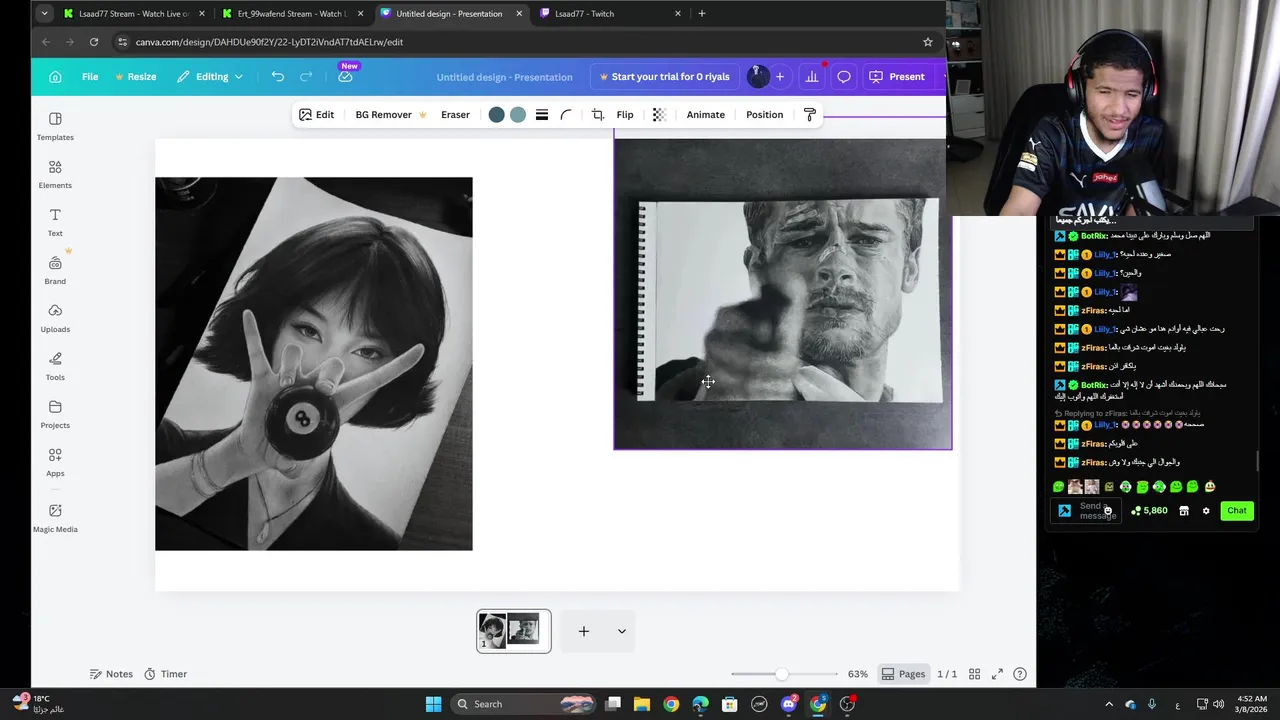Open the Templates panel in sidebar

point(55,126)
